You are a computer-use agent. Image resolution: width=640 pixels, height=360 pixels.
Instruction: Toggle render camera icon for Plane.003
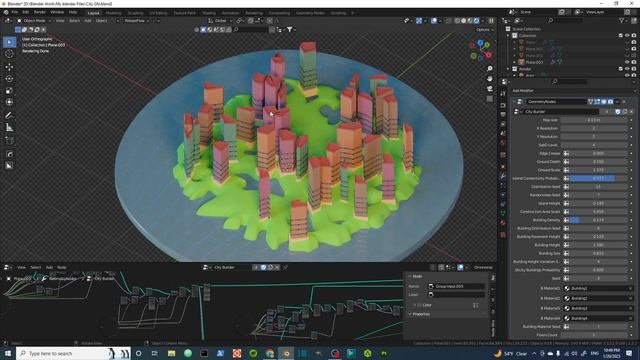tap(634, 62)
